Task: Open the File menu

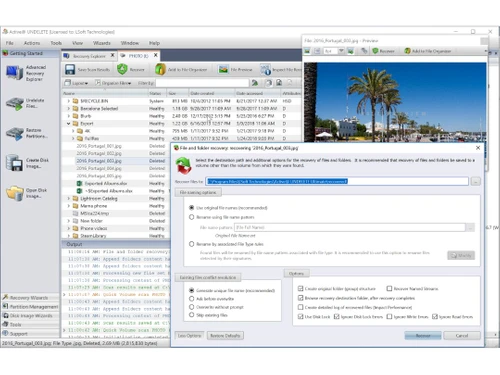Action: 10,43
